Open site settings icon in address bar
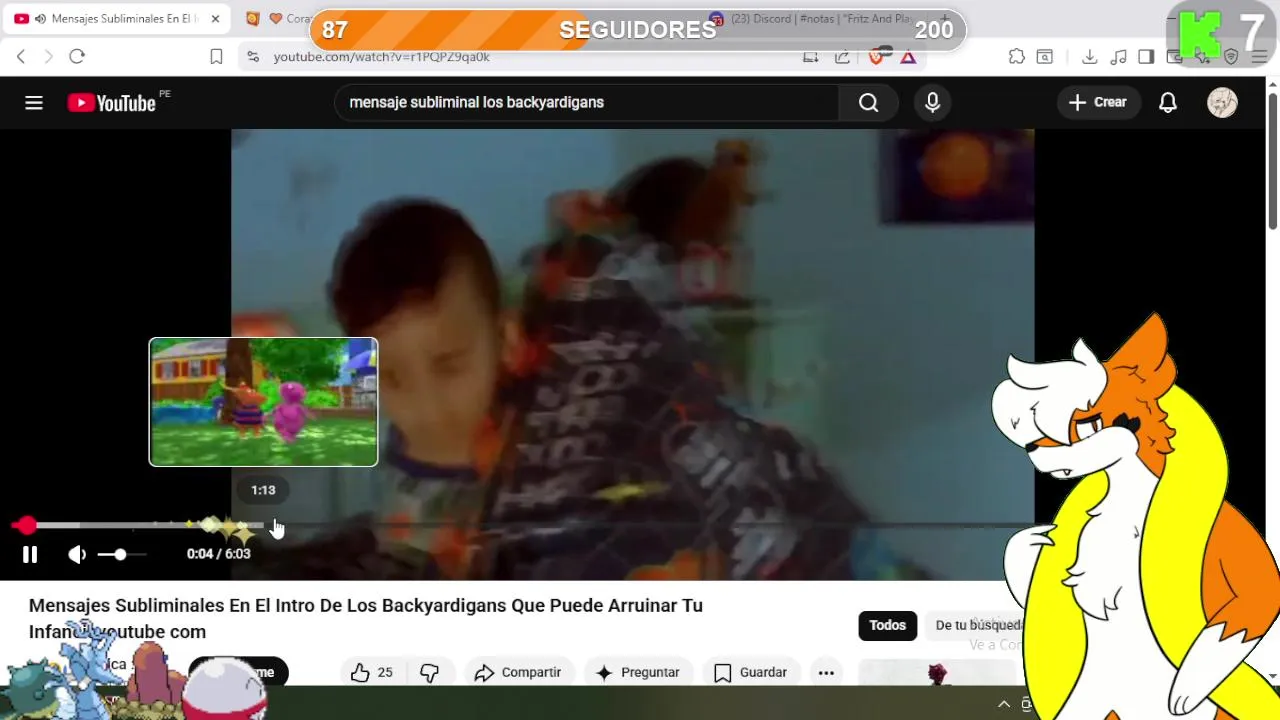1280x720 pixels. [253, 57]
